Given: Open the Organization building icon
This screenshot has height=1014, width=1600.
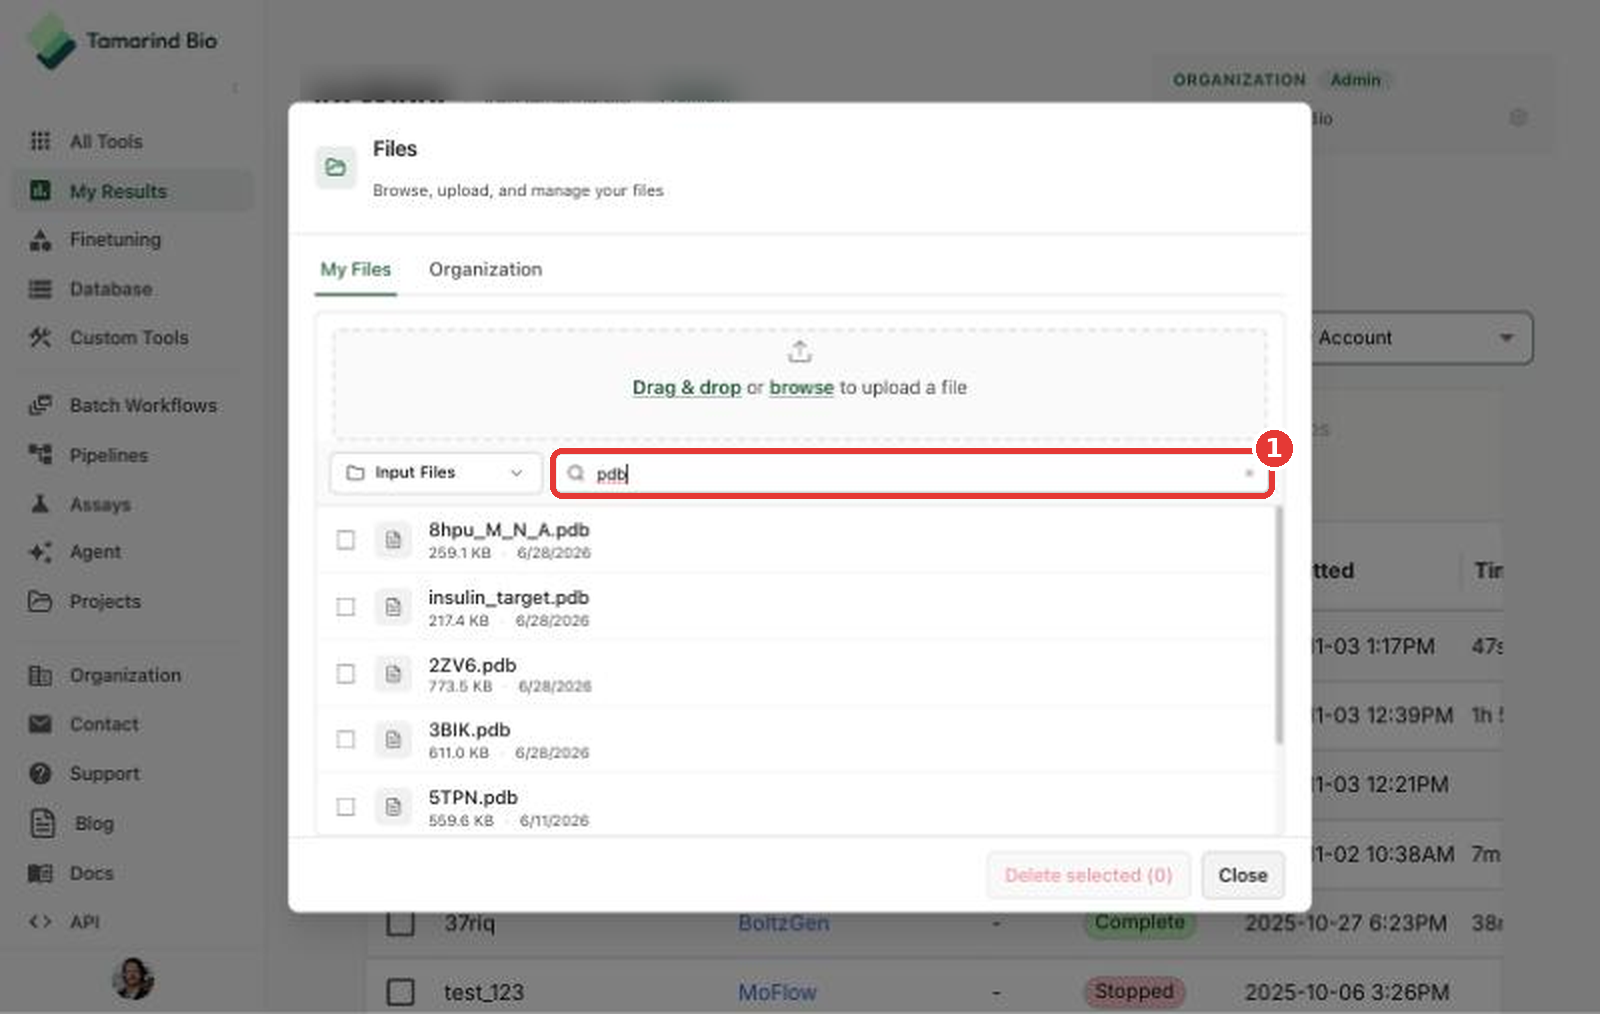Looking at the screenshot, I should pos(40,675).
